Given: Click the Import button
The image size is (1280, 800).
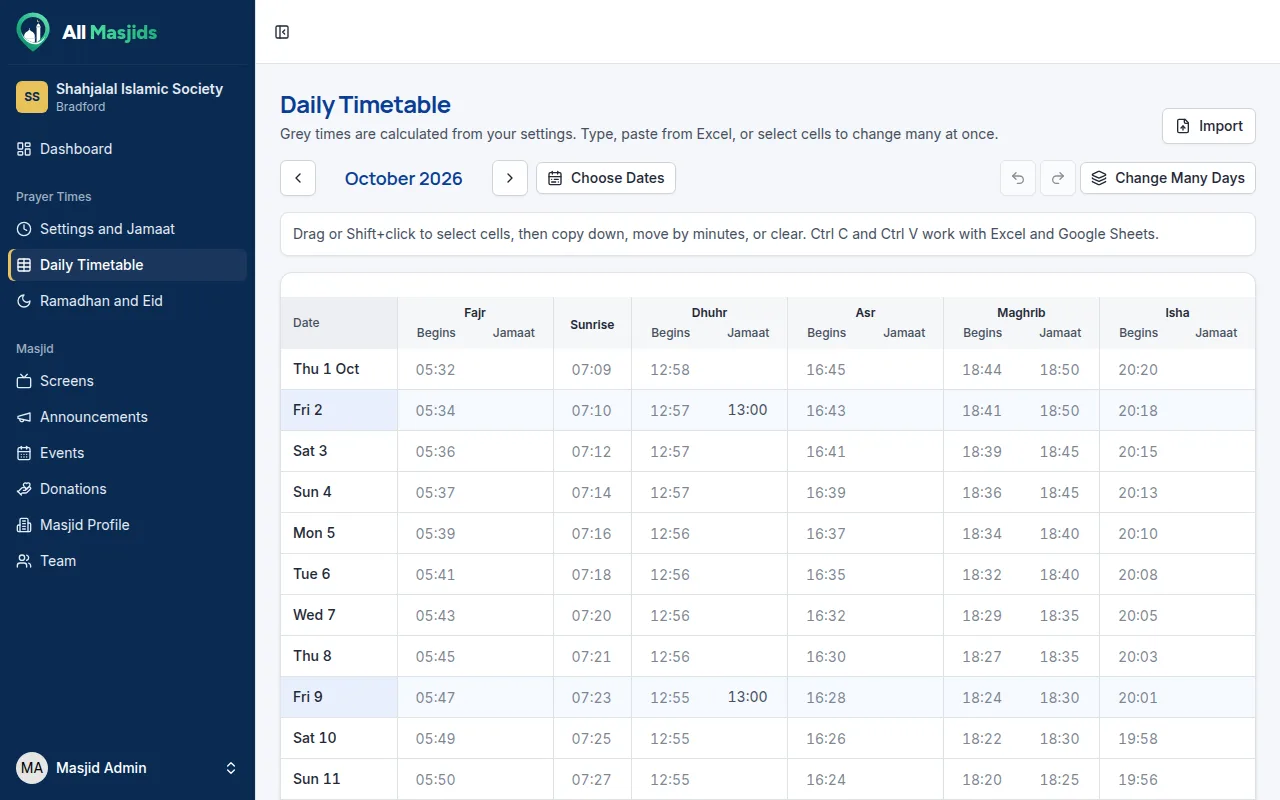Looking at the screenshot, I should point(1208,126).
